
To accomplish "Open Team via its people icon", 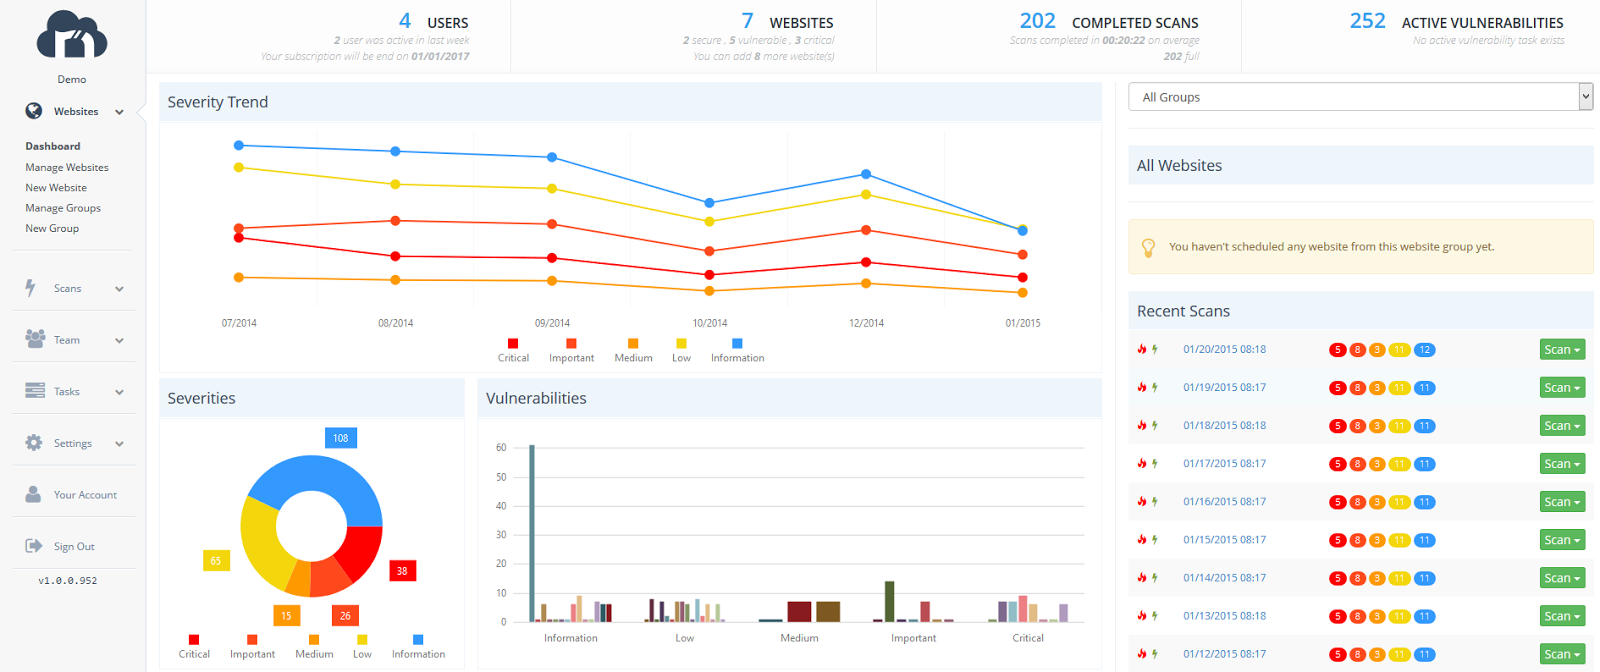I will [x=35, y=339].
